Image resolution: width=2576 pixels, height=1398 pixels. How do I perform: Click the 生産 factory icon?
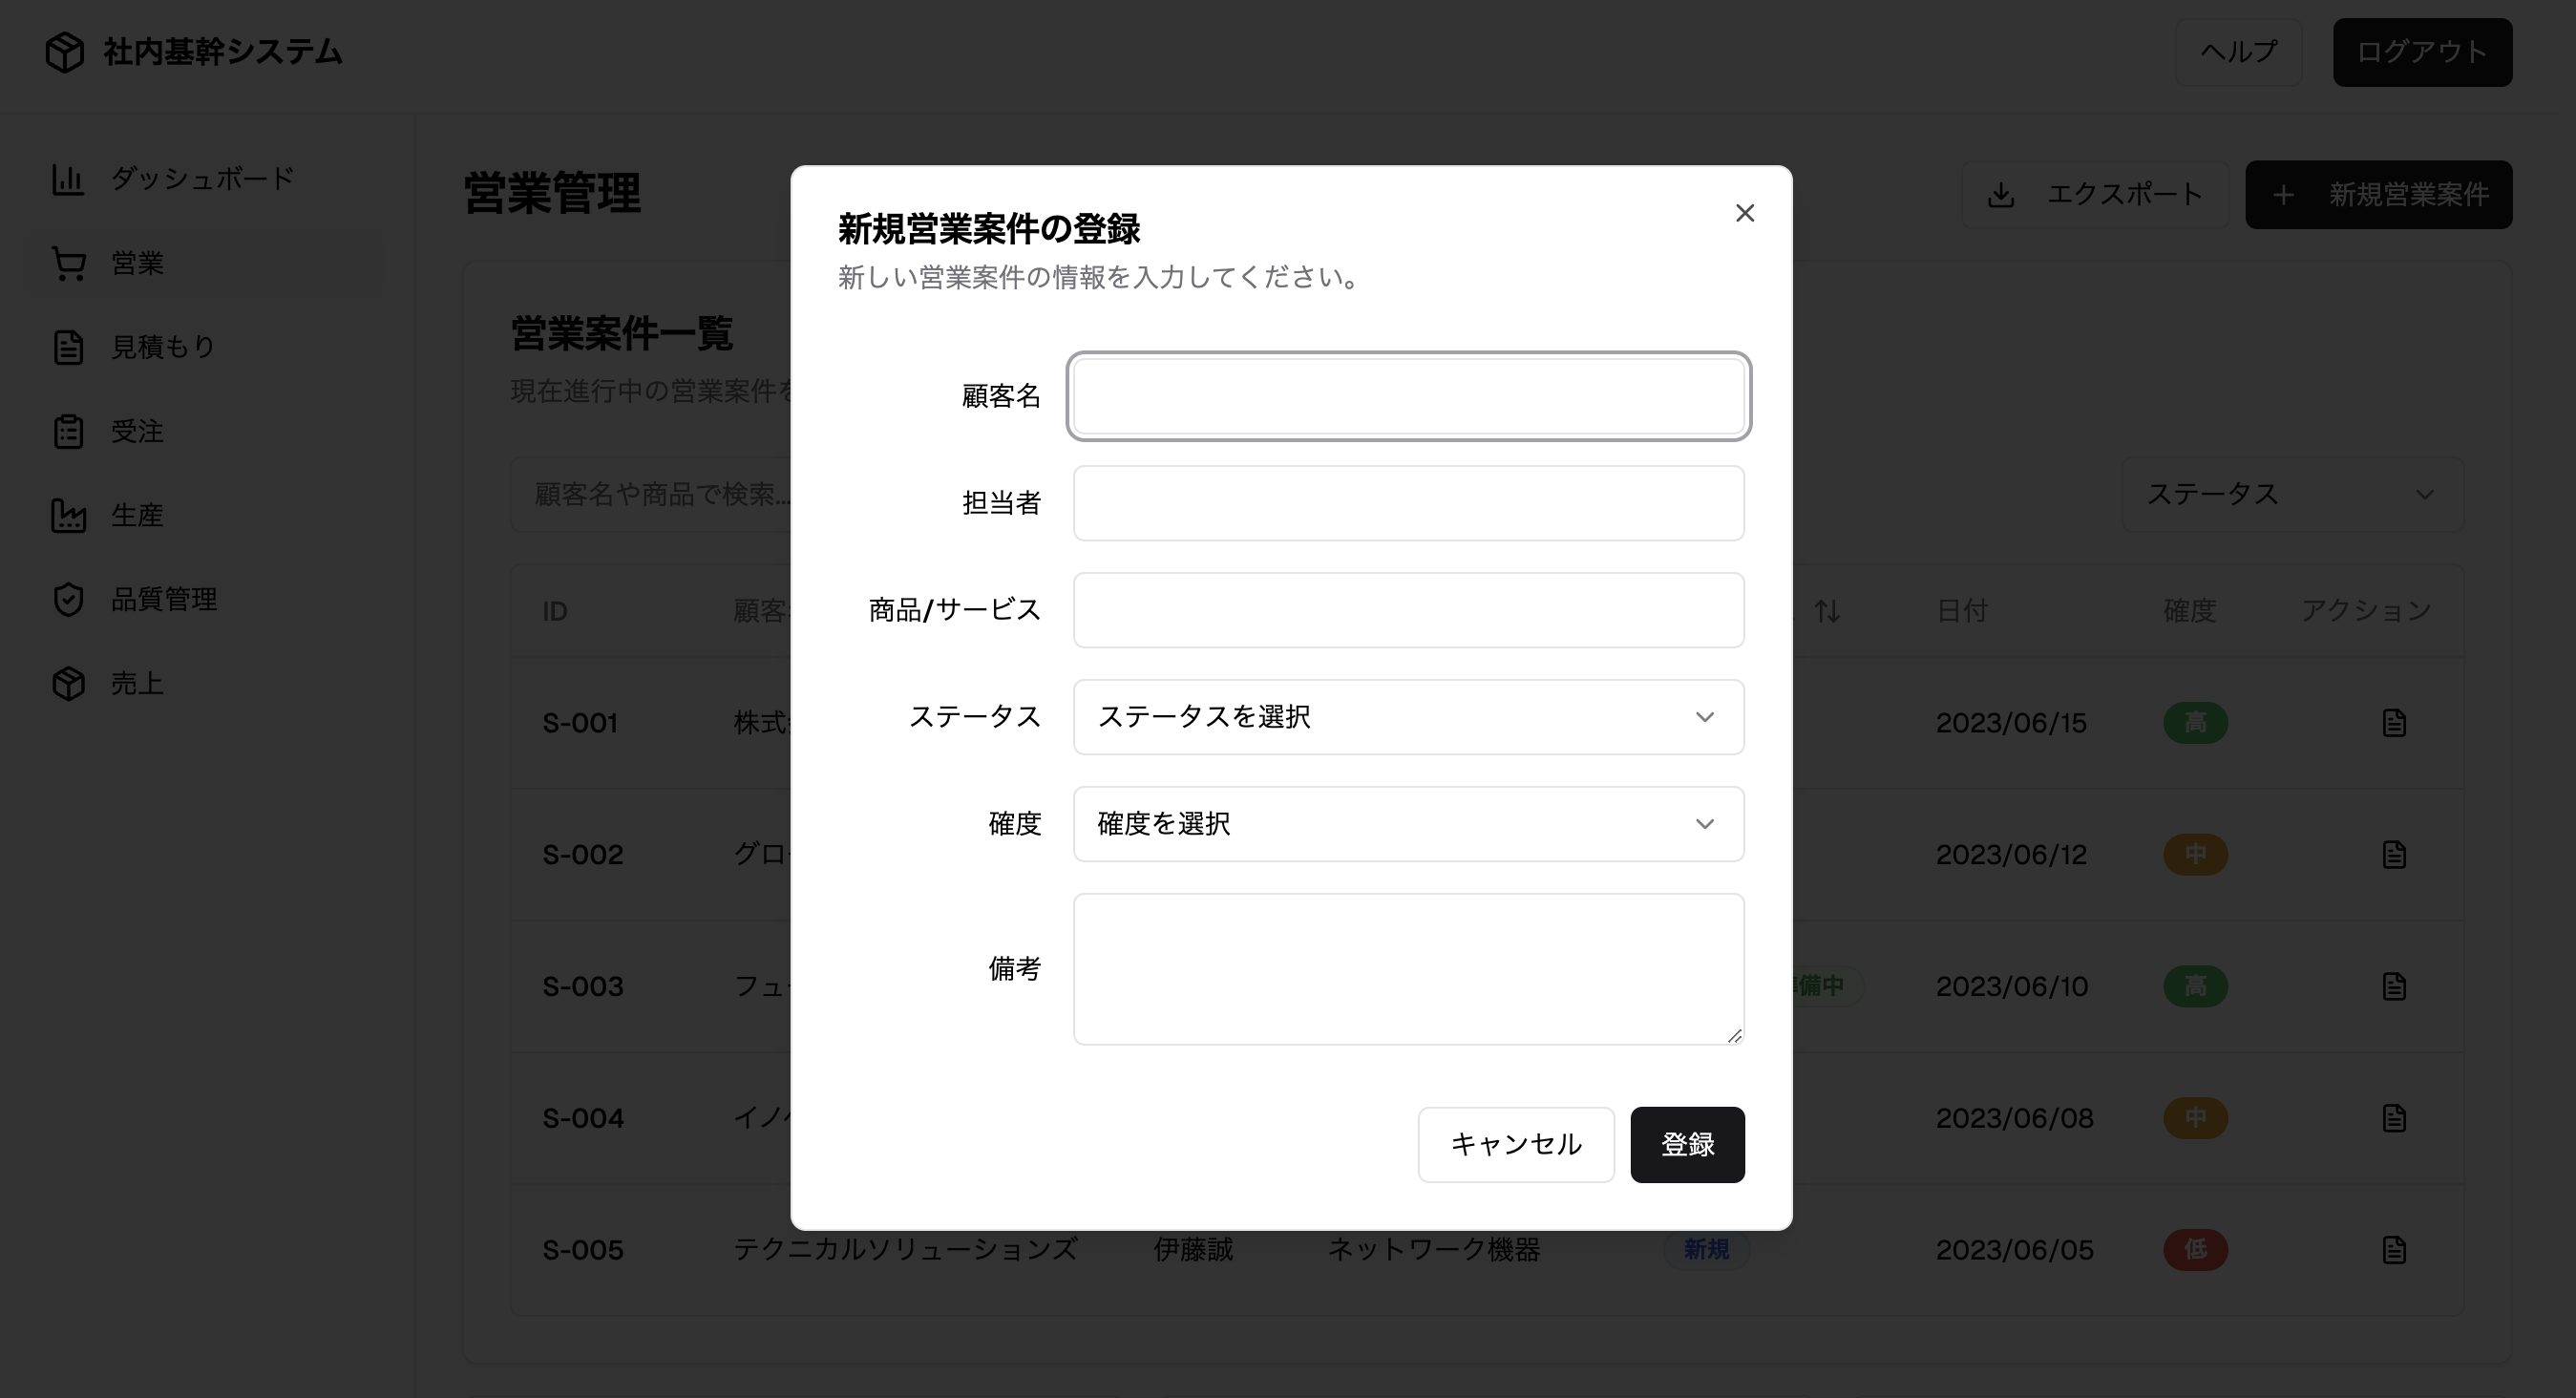68,516
